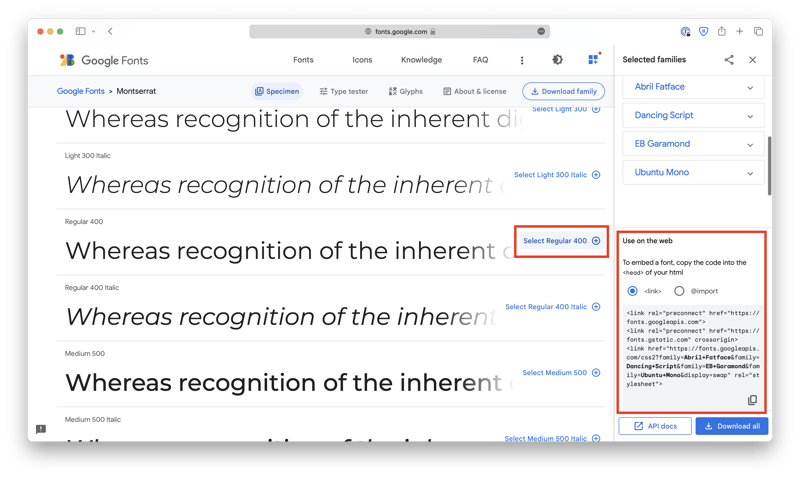This screenshot has width=800, height=478.
Task: Open the sidebar dropdown chevron in Safari
Action: pos(93,31)
